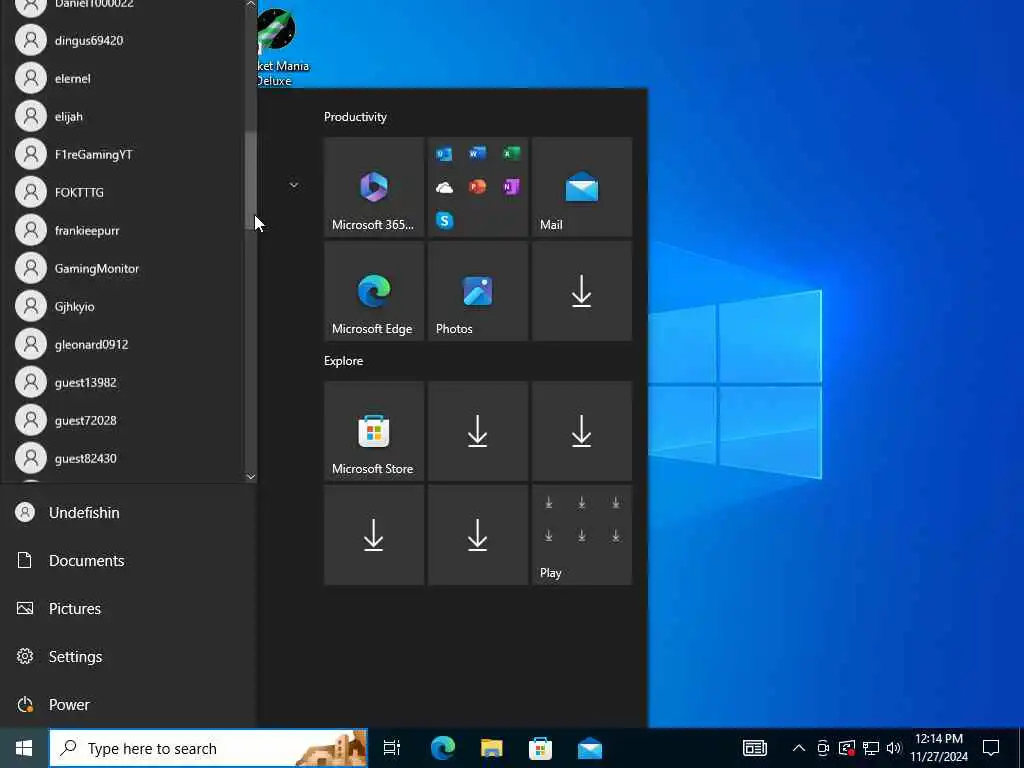Click the OneNote icon in Office folder tile

511,187
